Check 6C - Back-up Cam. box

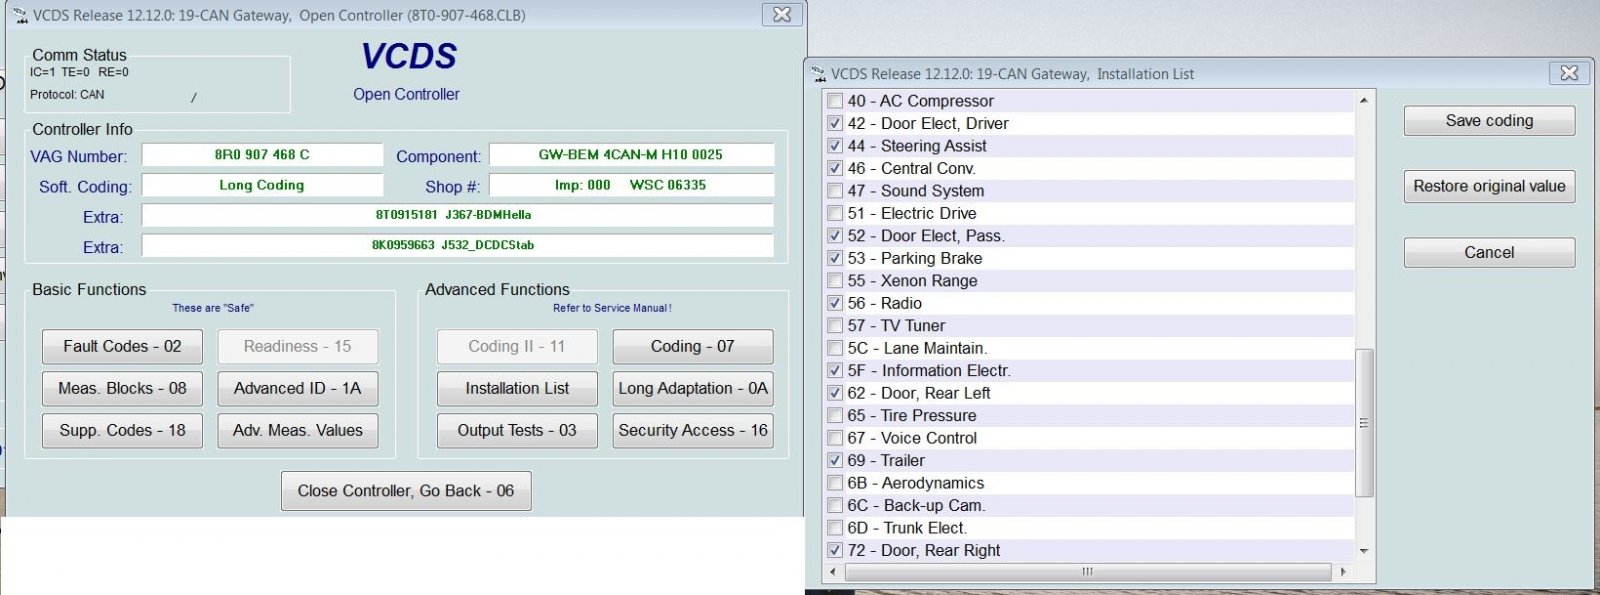835,506
